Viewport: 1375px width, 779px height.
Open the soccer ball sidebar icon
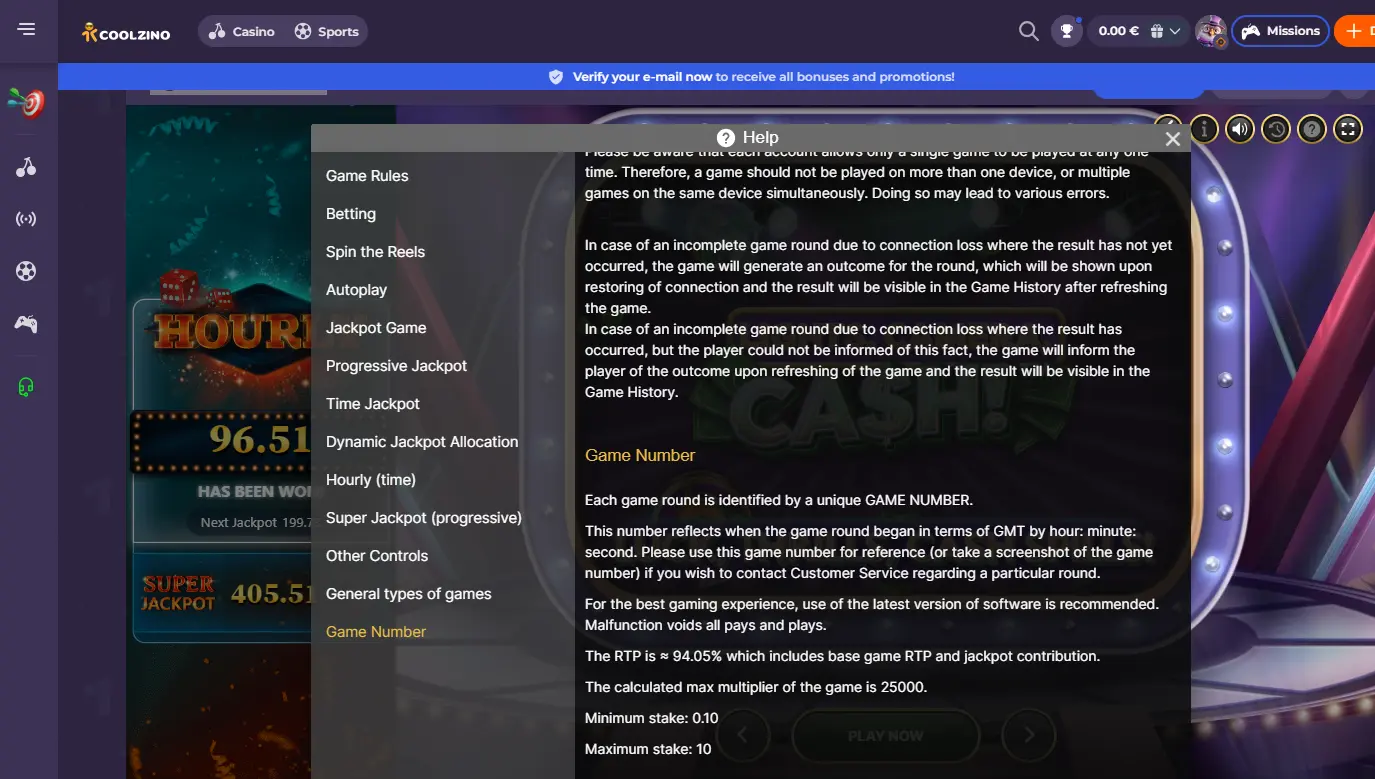[x=26, y=271]
